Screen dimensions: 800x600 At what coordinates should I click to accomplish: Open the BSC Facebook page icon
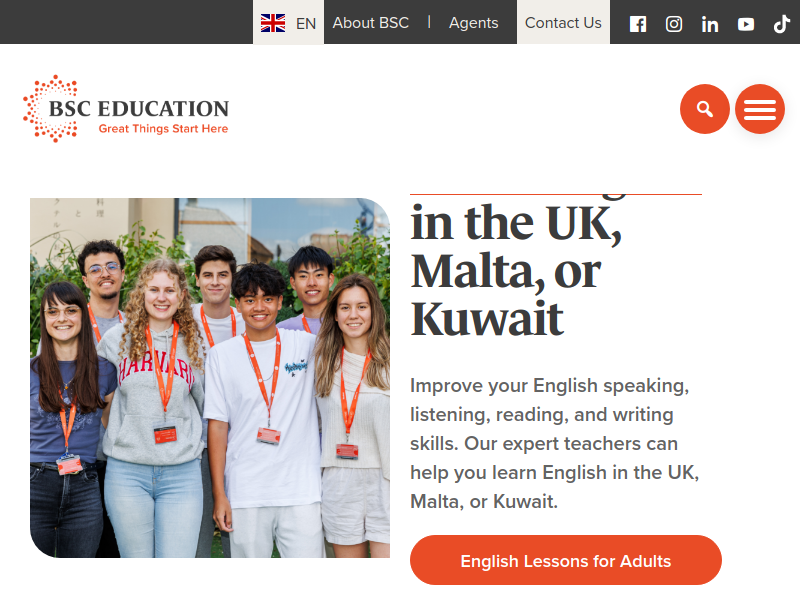(x=637, y=24)
